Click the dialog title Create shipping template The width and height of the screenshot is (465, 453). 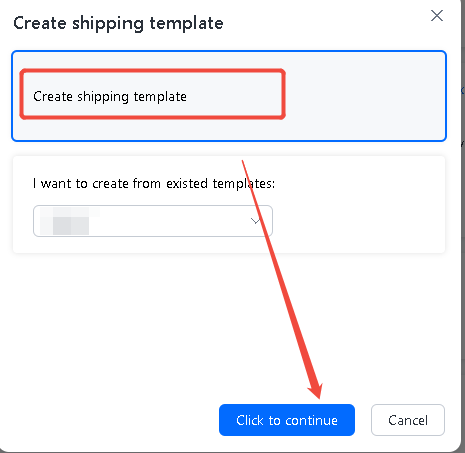coord(118,23)
